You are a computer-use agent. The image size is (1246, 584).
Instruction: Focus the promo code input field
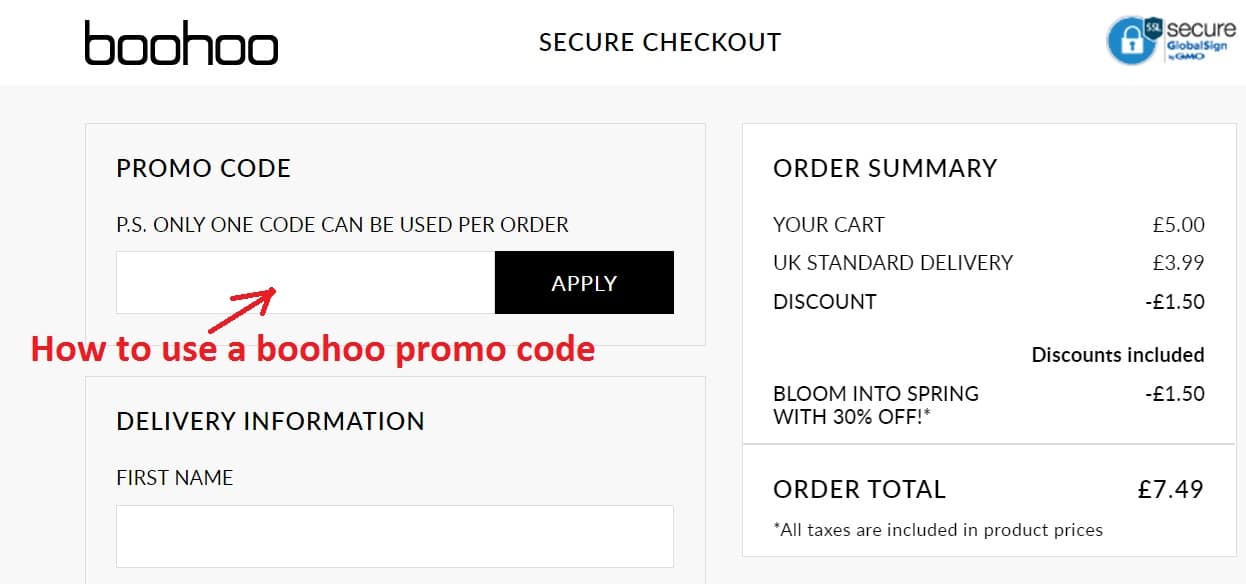(305, 283)
